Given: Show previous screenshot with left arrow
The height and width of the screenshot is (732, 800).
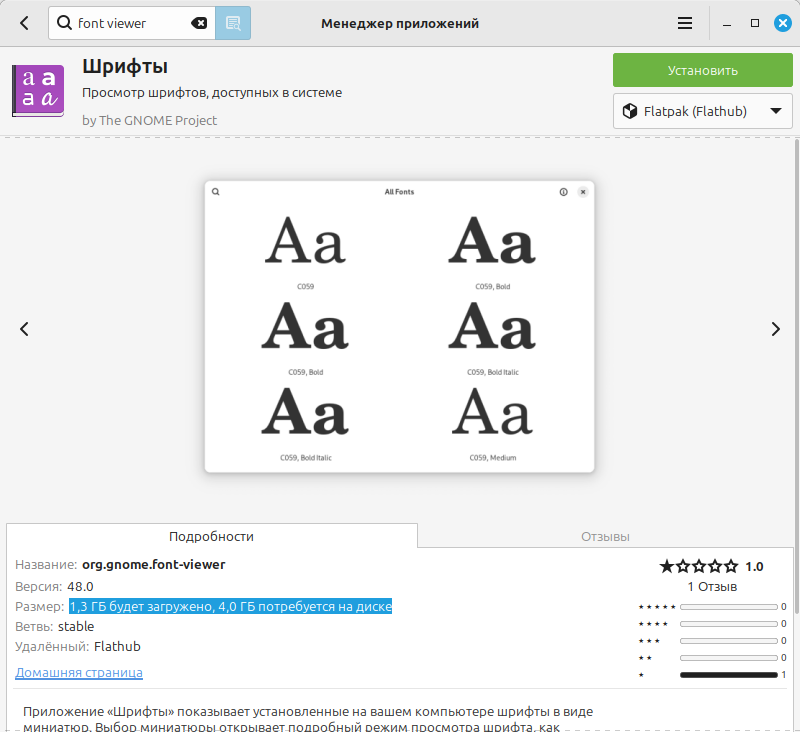Looking at the screenshot, I should 25,329.
